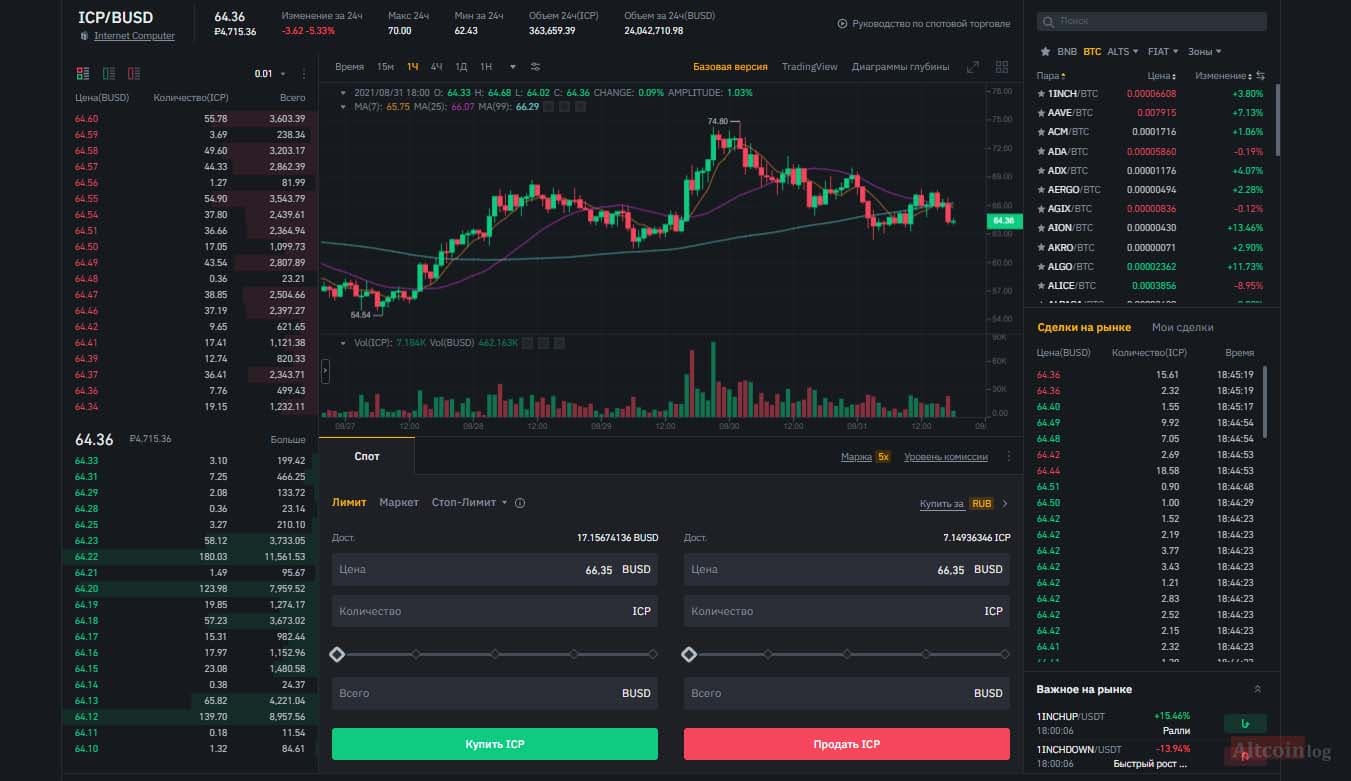The height and width of the screenshot is (781, 1351).
Task: Expand ALTS market dropdown
Action: click(x=1122, y=51)
